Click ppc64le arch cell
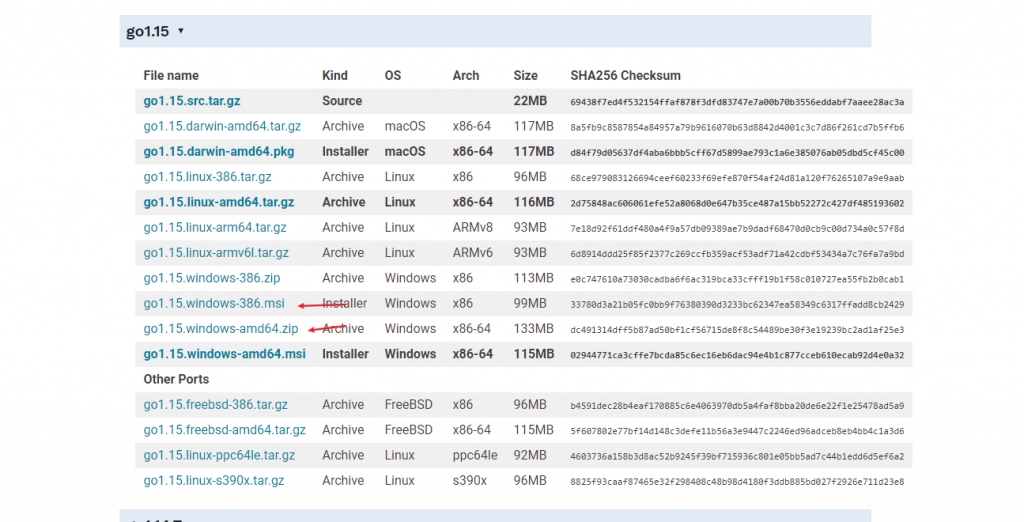 (x=475, y=456)
